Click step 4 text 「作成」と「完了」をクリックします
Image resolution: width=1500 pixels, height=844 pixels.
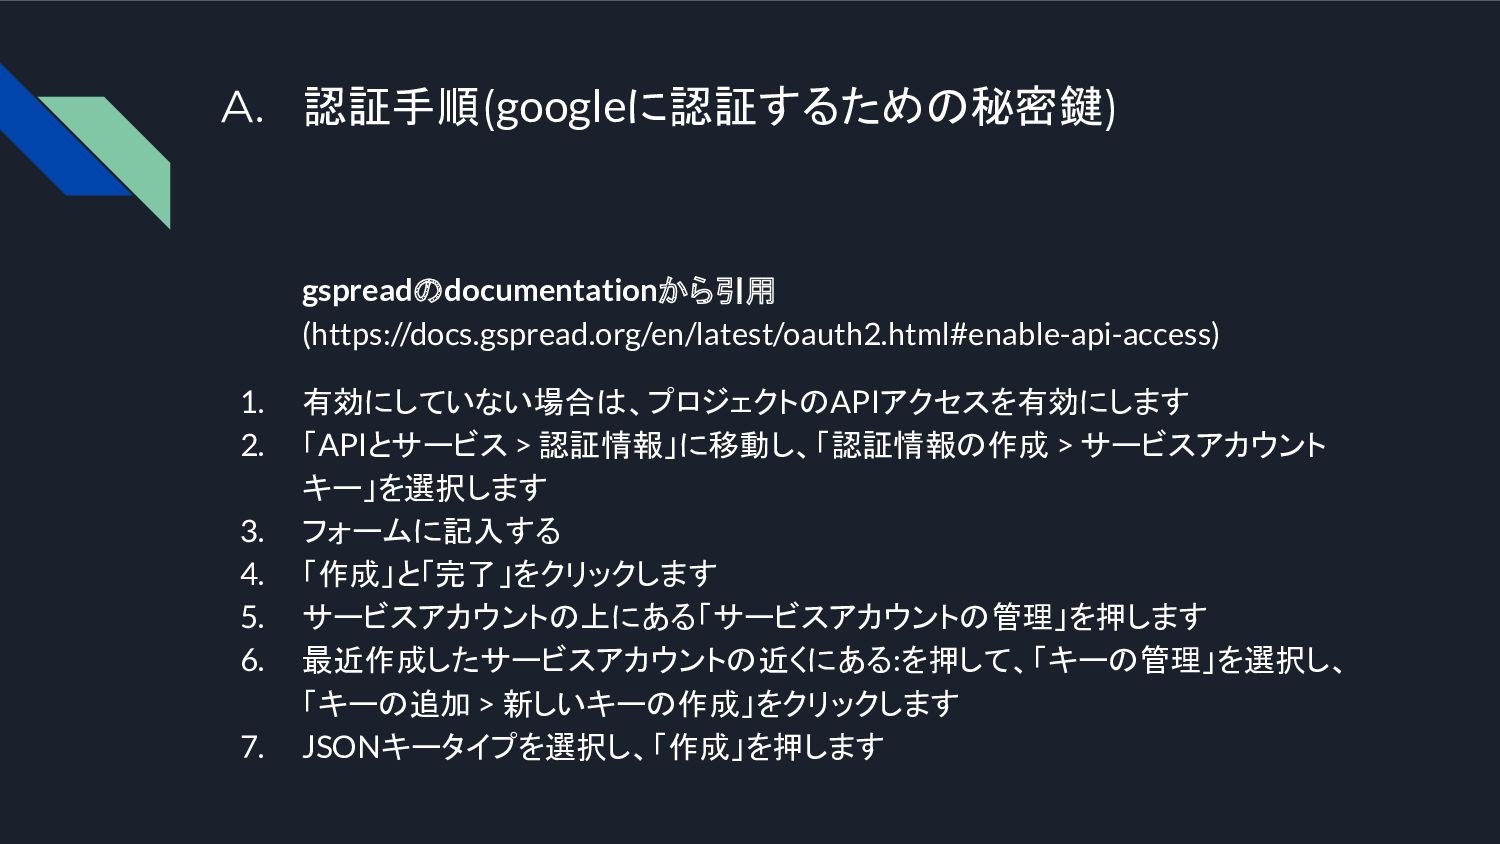point(509,574)
